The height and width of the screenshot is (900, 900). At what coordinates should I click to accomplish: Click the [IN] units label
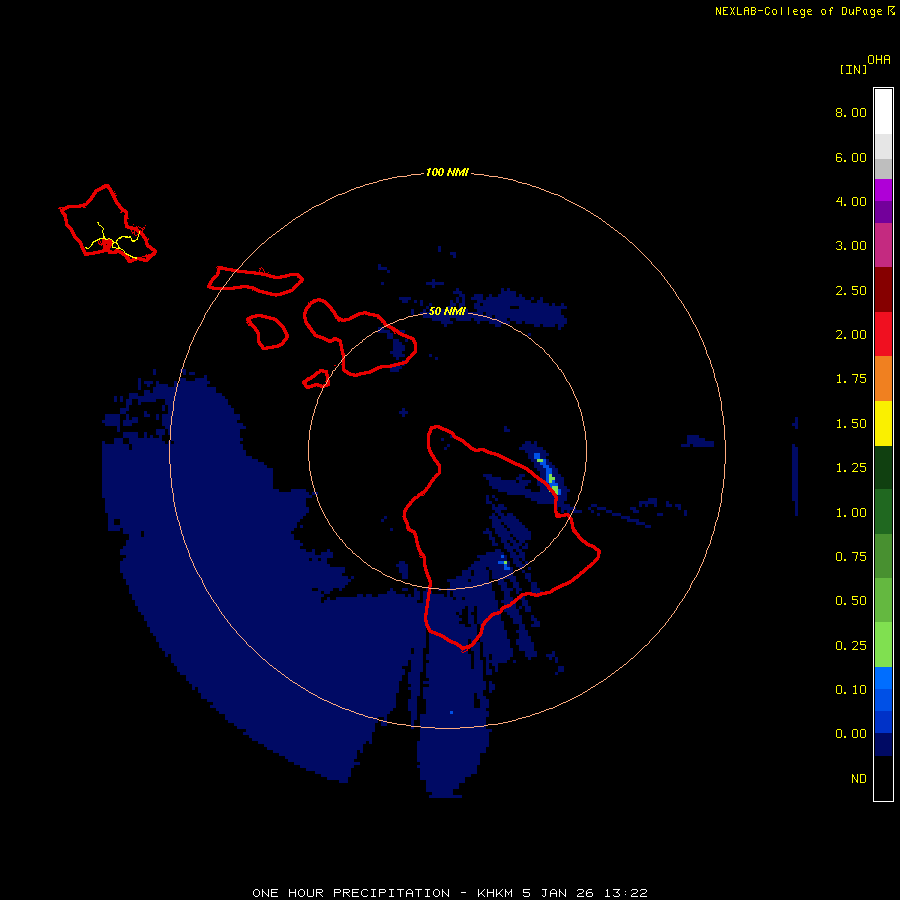click(x=853, y=69)
